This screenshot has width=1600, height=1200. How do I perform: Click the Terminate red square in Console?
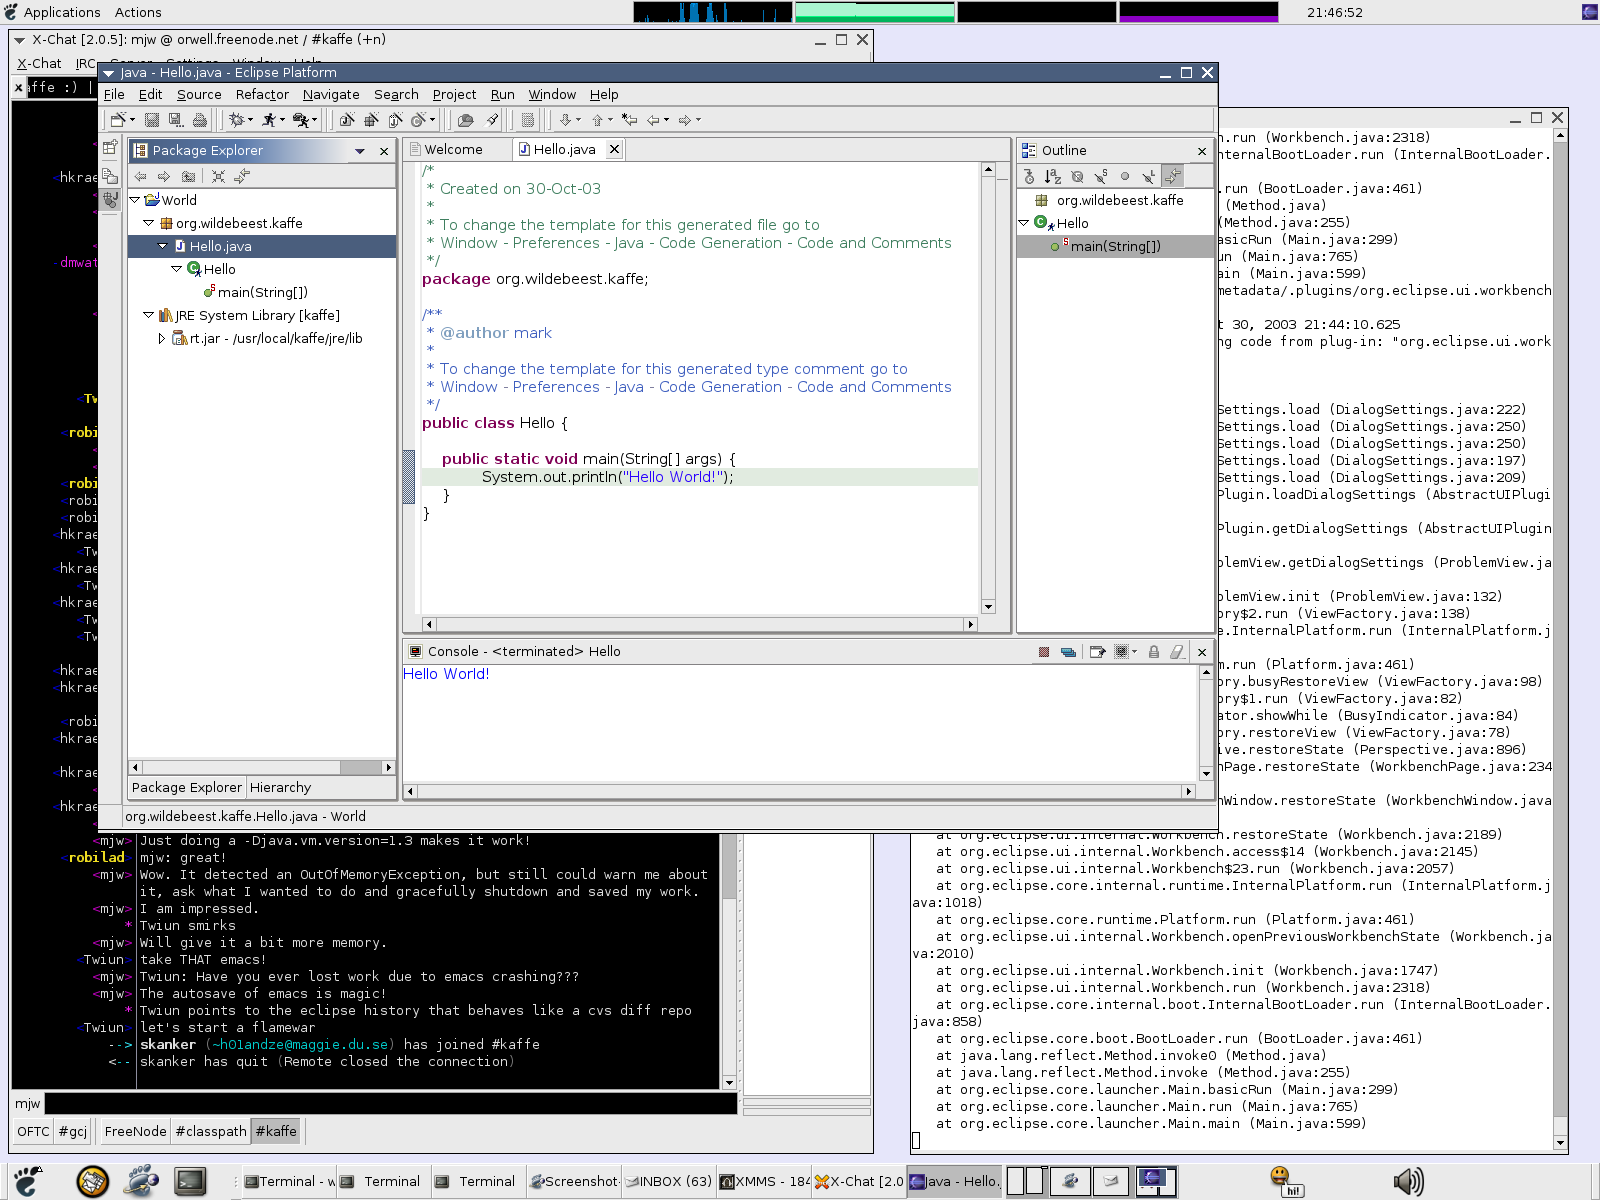tap(1044, 652)
